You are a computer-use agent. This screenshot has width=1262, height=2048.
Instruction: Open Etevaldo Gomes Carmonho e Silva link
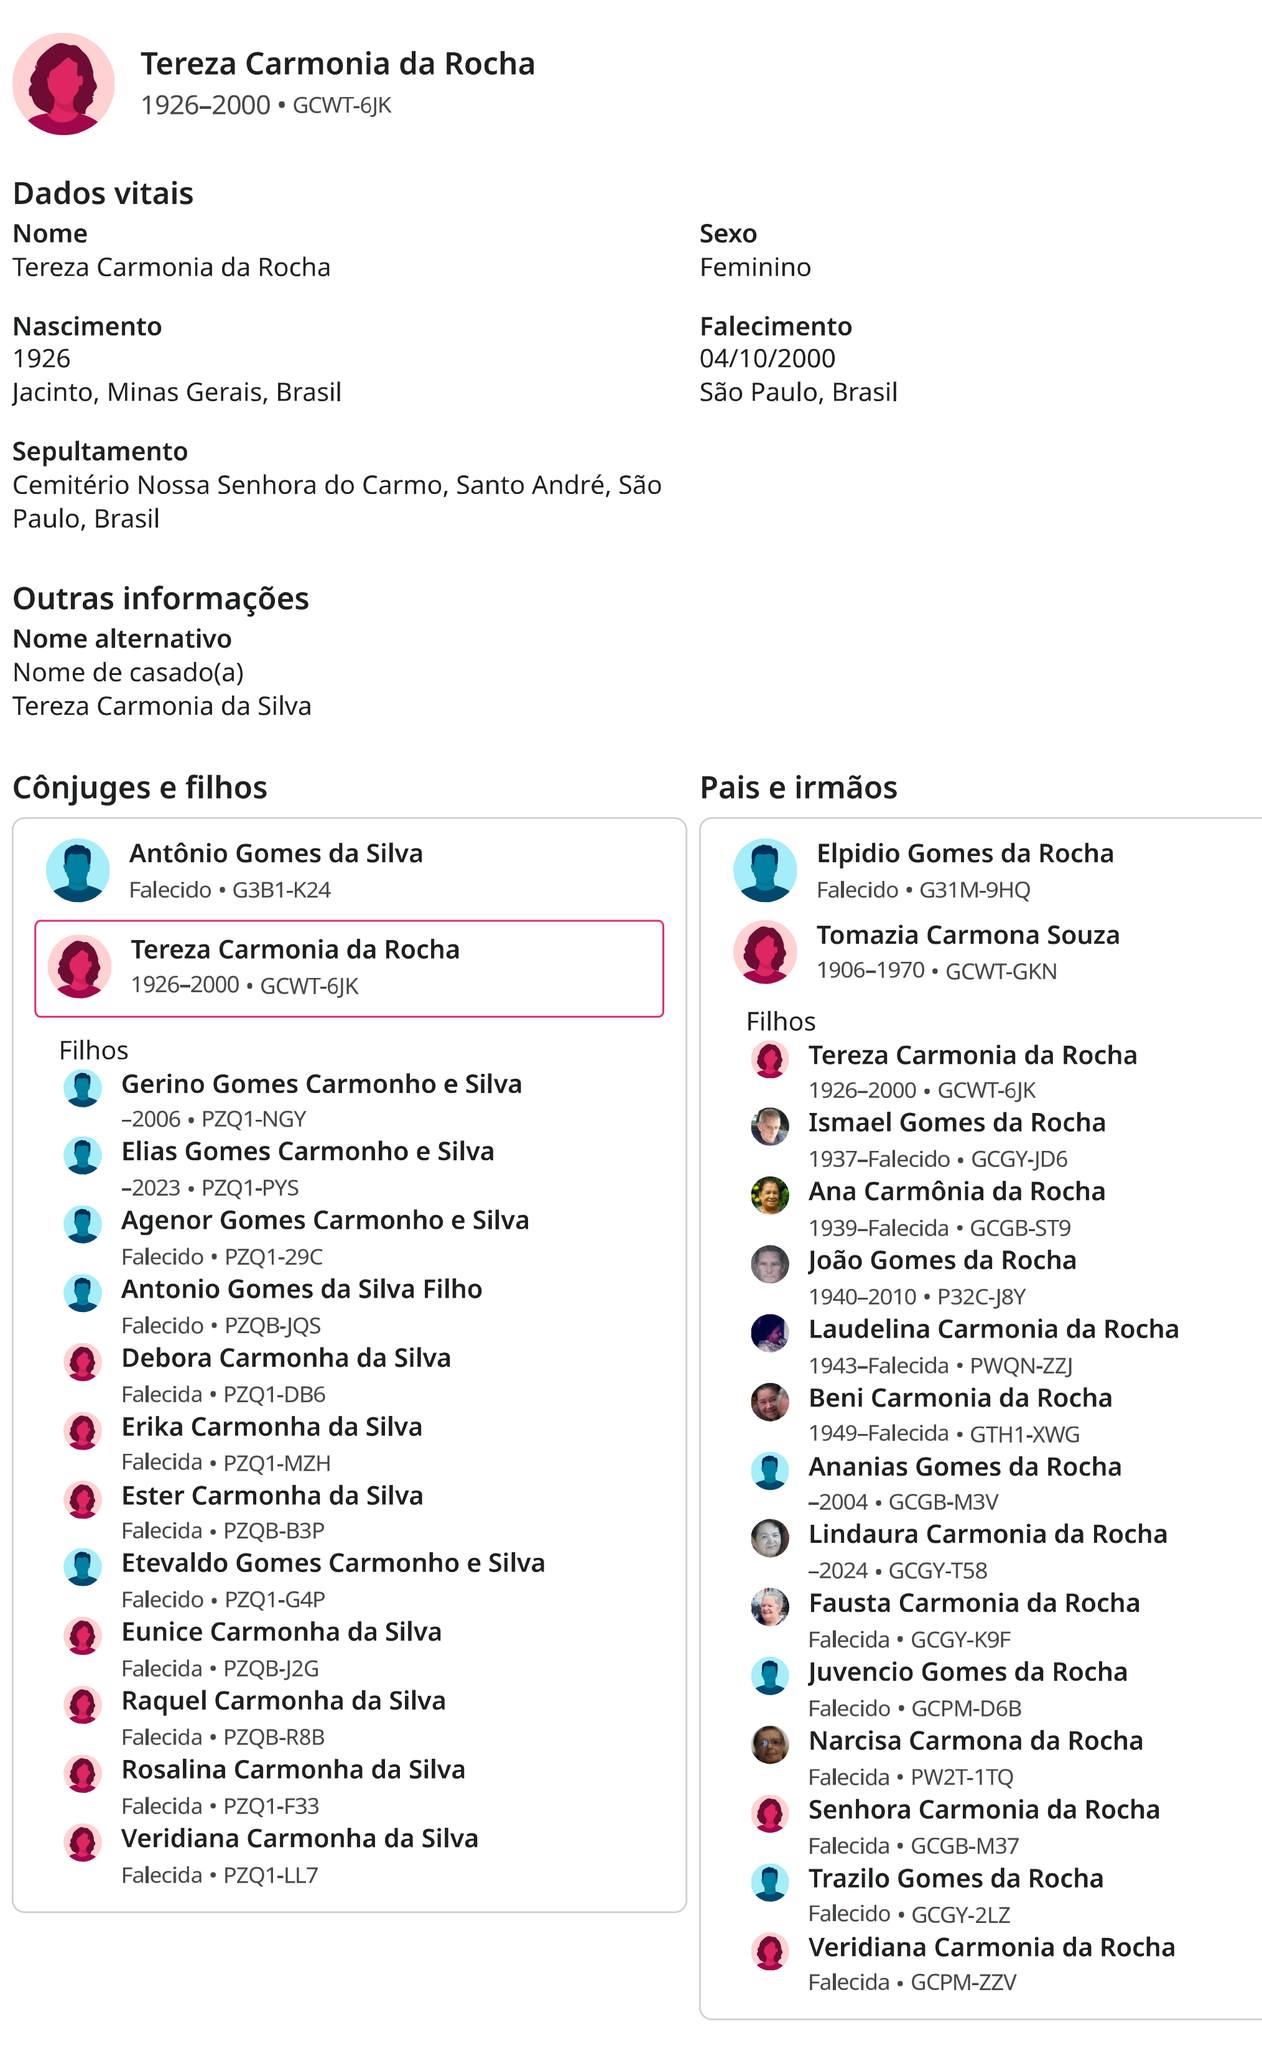point(333,1564)
